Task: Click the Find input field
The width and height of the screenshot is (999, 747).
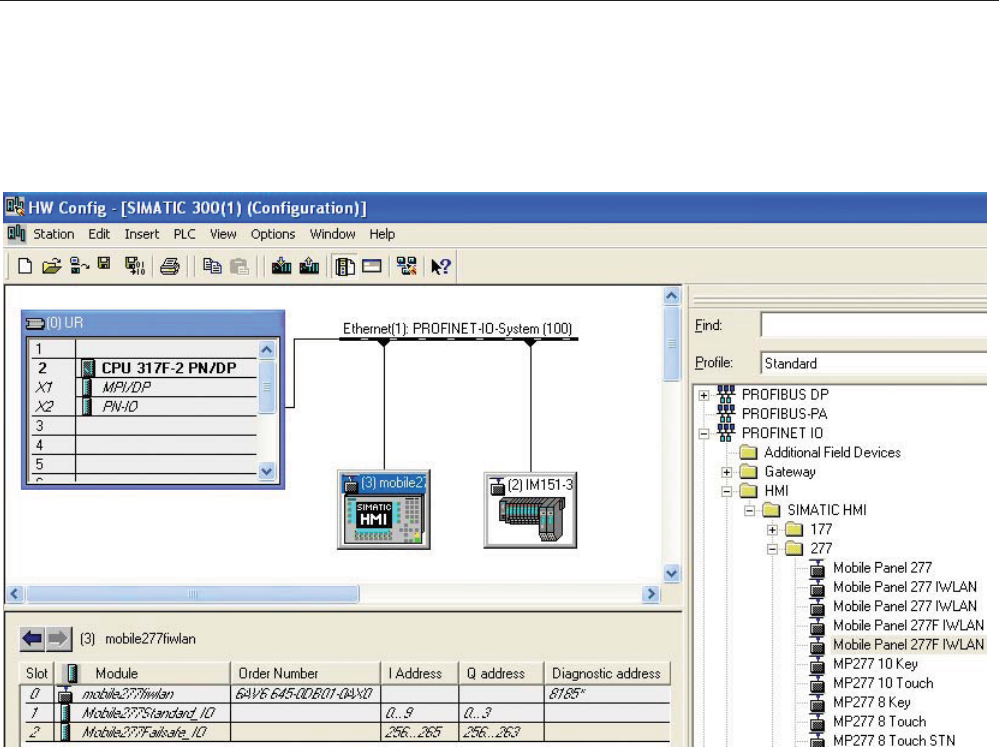Action: click(873, 325)
